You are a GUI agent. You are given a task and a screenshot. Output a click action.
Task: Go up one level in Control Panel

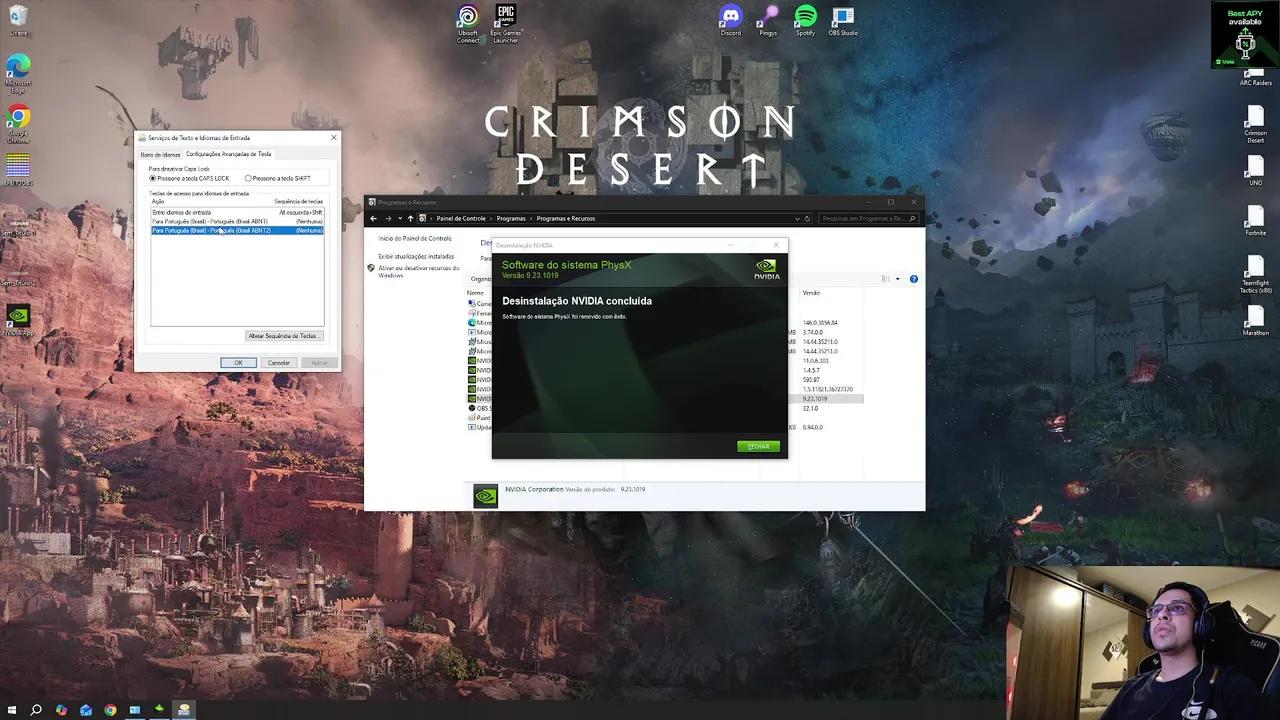[410, 218]
